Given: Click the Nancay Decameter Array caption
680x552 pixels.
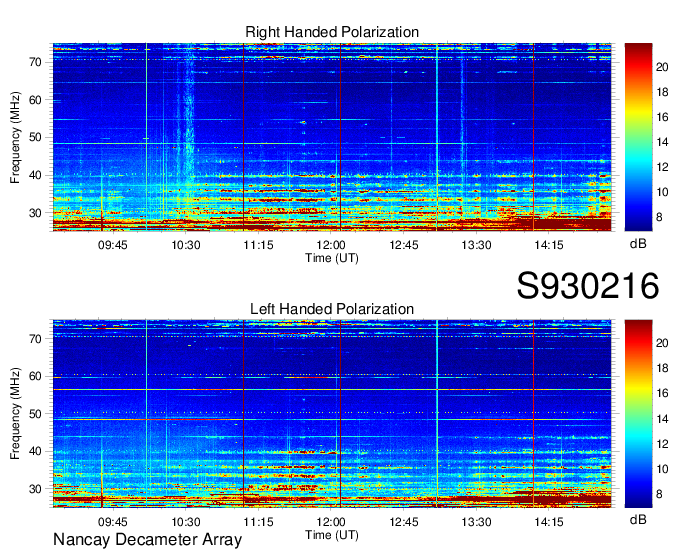Looking at the screenshot, I should click(x=147, y=540).
